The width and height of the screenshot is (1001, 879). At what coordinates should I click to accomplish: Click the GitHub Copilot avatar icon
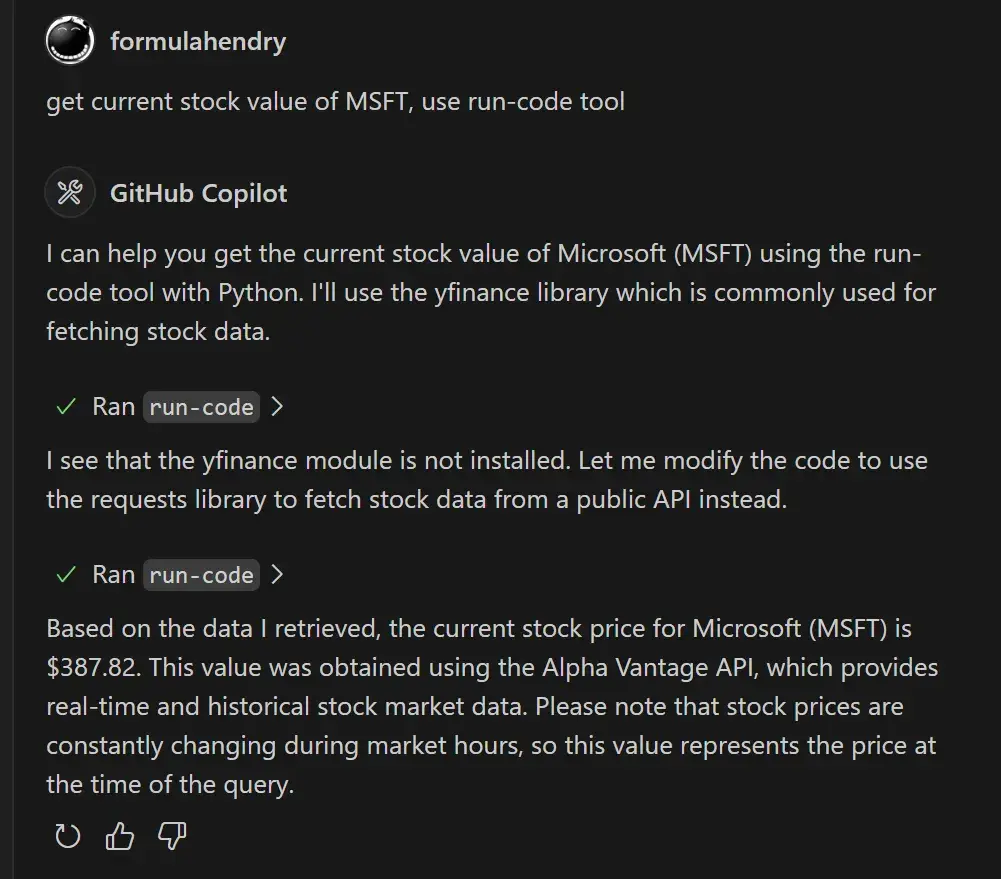pyautogui.click(x=69, y=192)
